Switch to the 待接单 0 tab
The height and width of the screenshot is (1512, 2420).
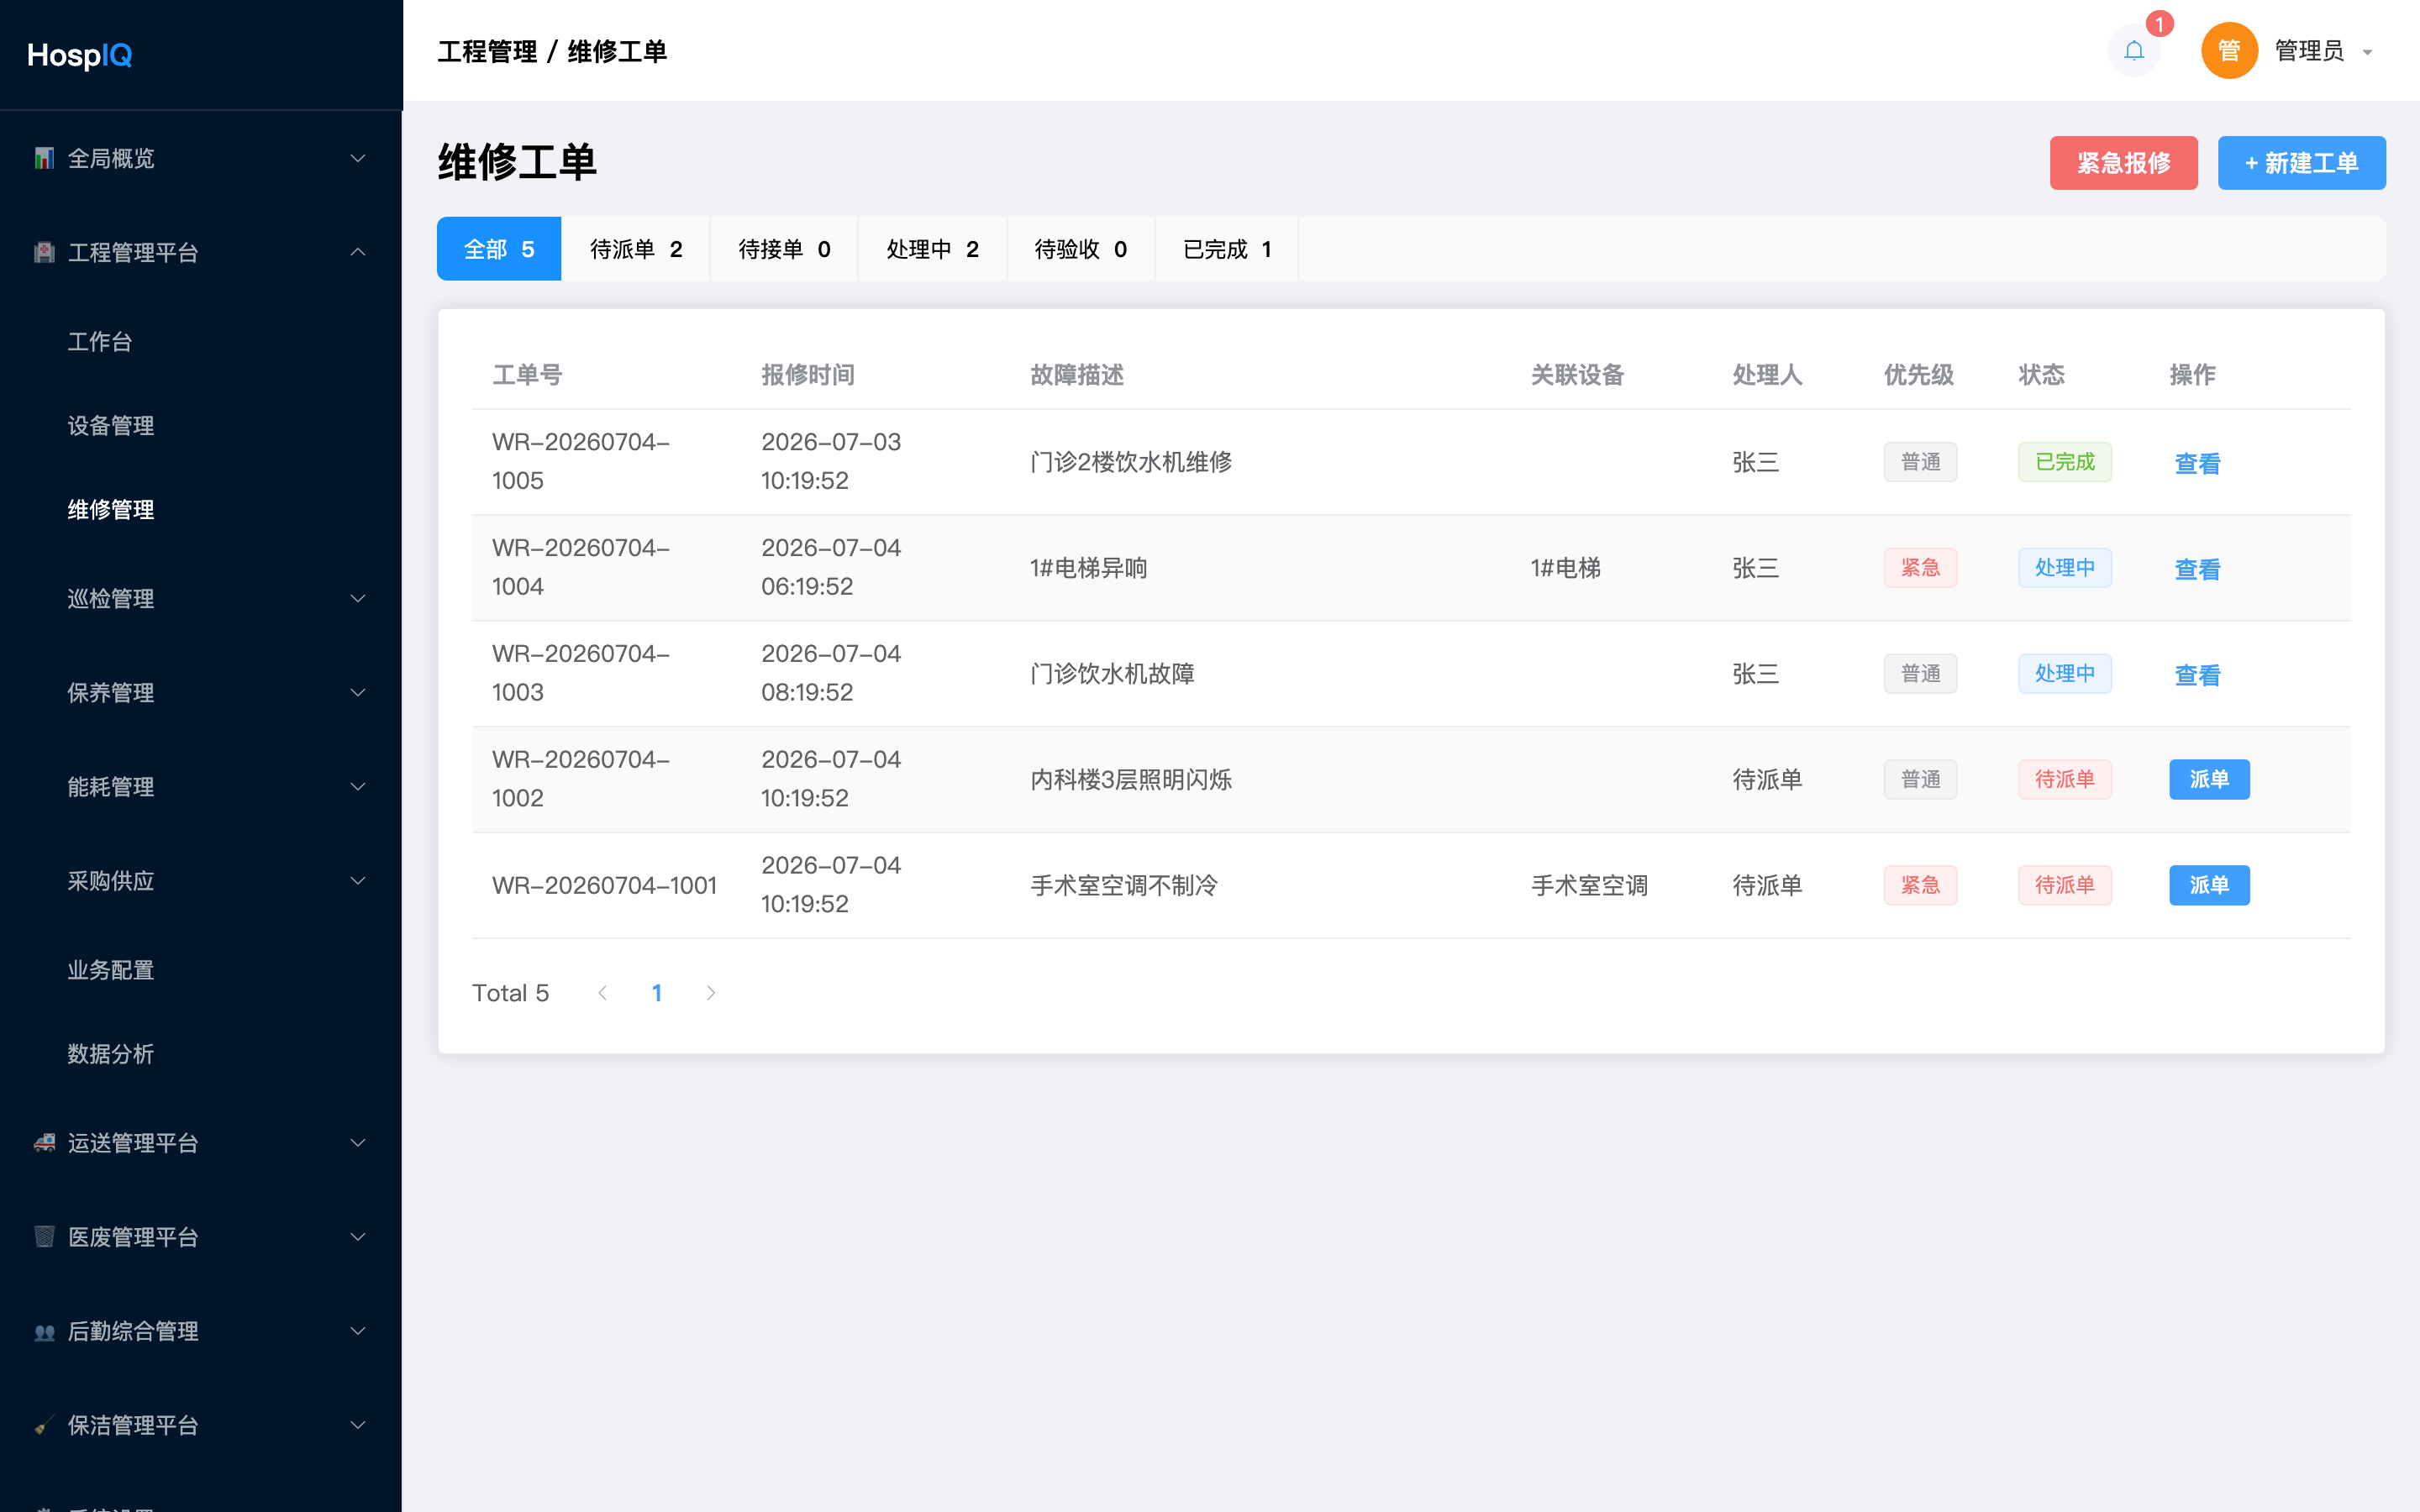coord(784,249)
